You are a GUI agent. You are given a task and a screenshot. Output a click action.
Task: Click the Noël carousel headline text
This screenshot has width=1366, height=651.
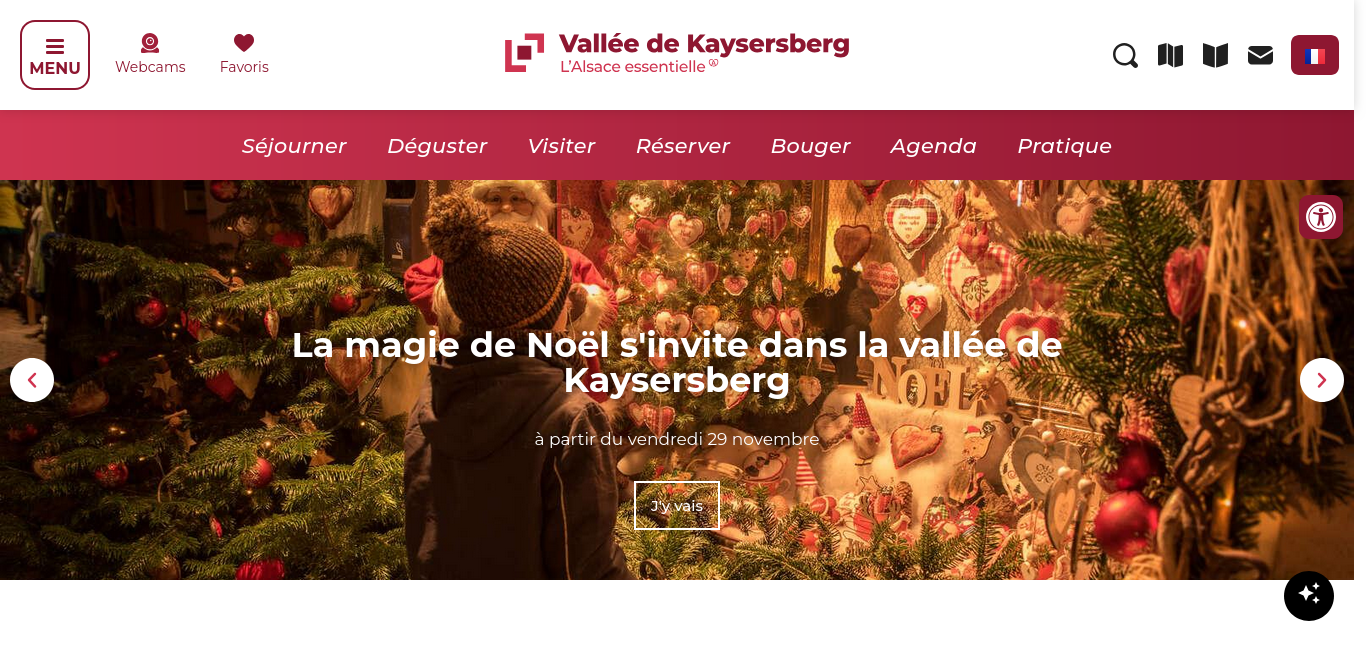pos(677,362)
